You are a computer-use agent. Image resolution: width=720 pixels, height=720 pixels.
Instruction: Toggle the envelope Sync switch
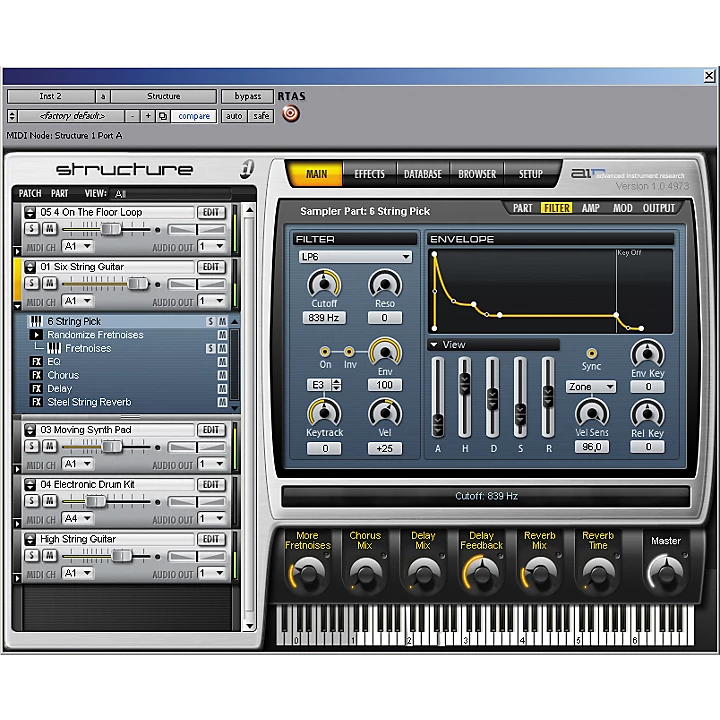tap(592, 353)
